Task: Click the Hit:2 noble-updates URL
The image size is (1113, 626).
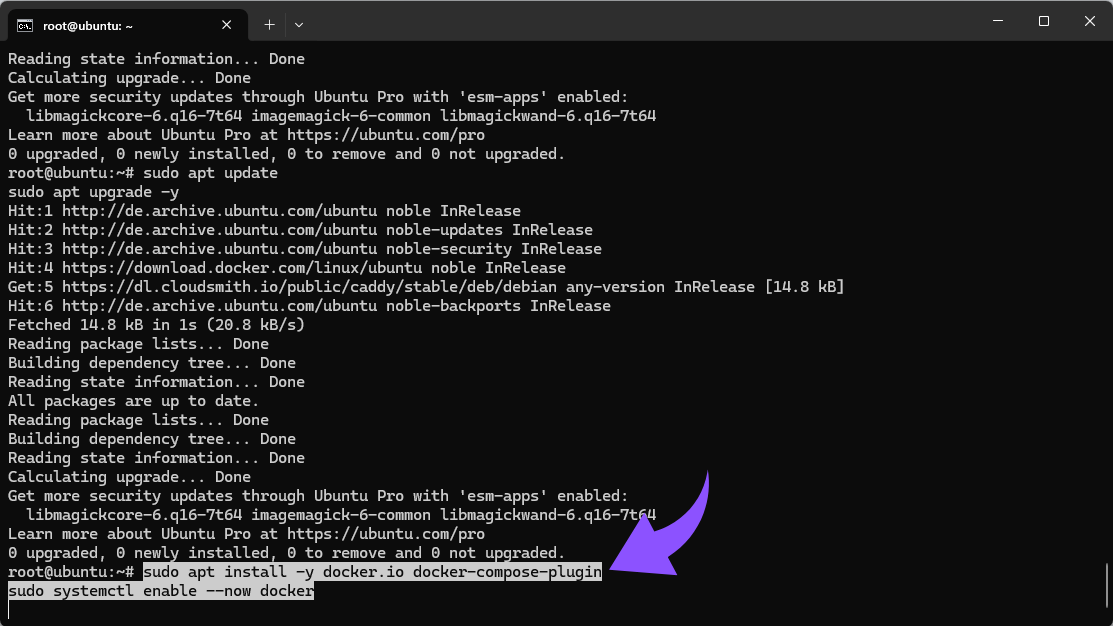Action: [x=219, y=230]
